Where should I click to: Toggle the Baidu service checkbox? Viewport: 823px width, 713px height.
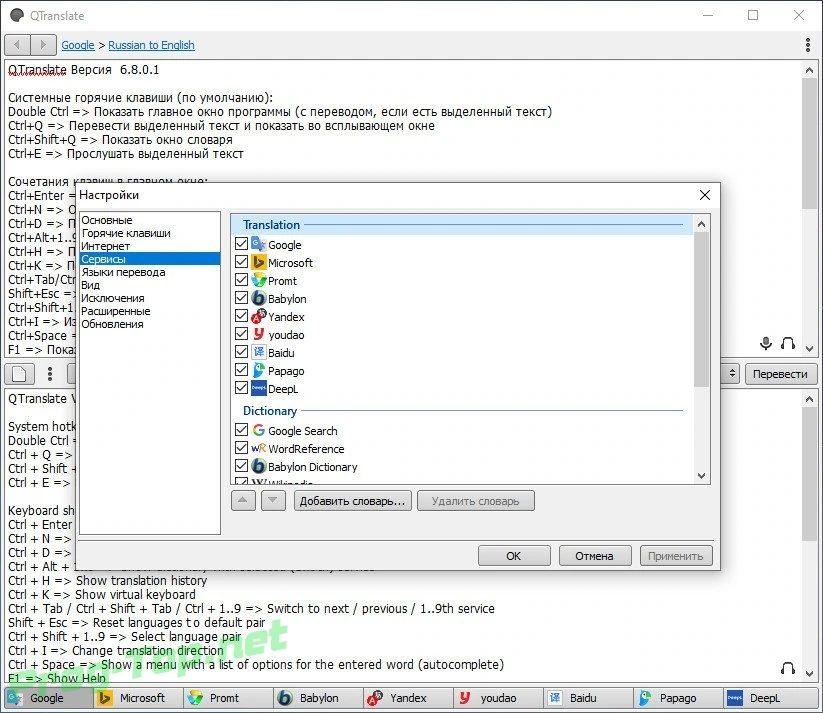[x=241, y=351]
